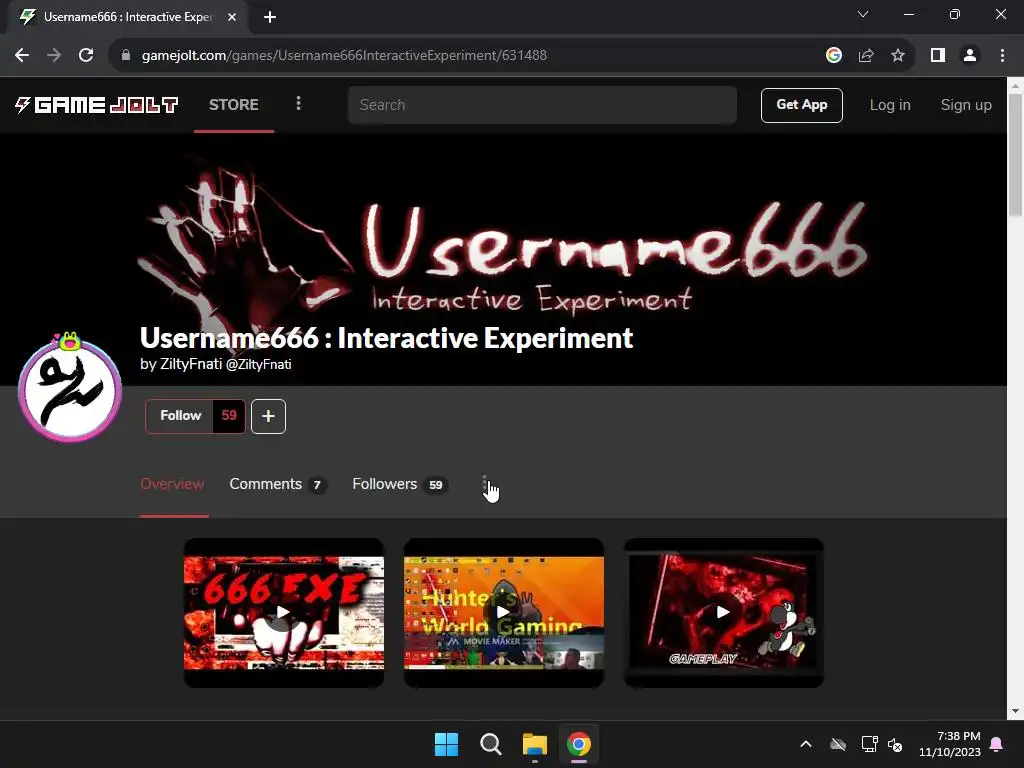Open the Chrome three-dot menu
Screen dimensions: 1024x768
tap(1002, 56)
